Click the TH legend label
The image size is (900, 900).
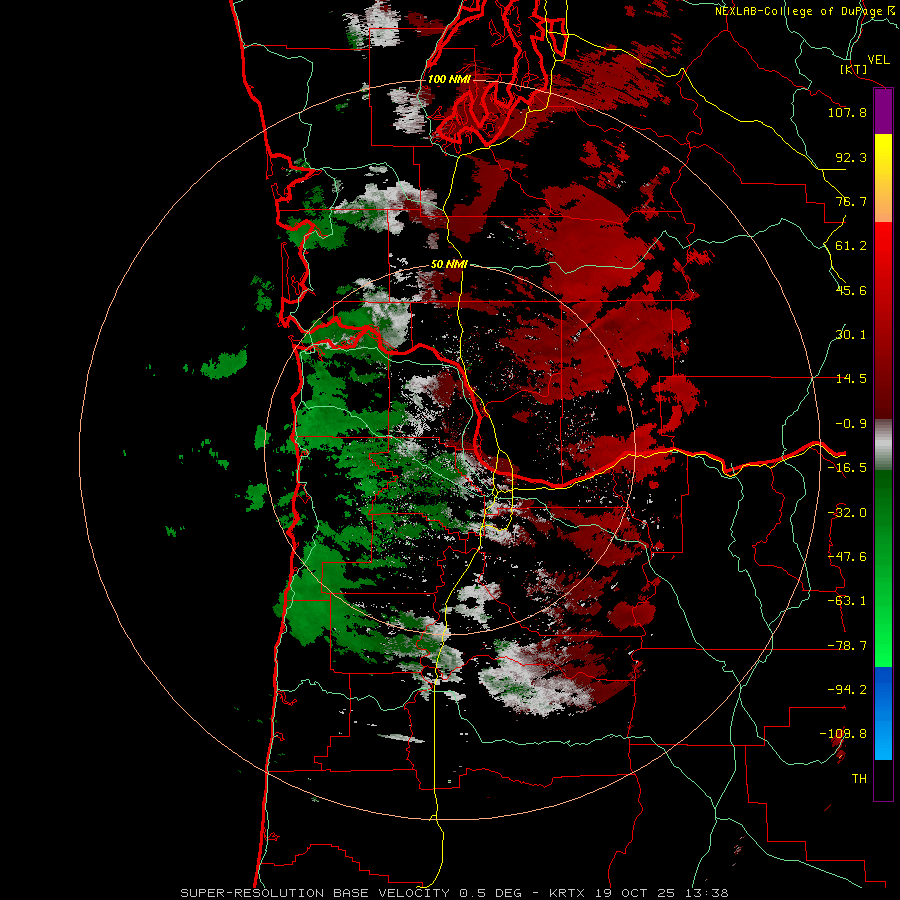pyautogui.click(x=859, y=778)
